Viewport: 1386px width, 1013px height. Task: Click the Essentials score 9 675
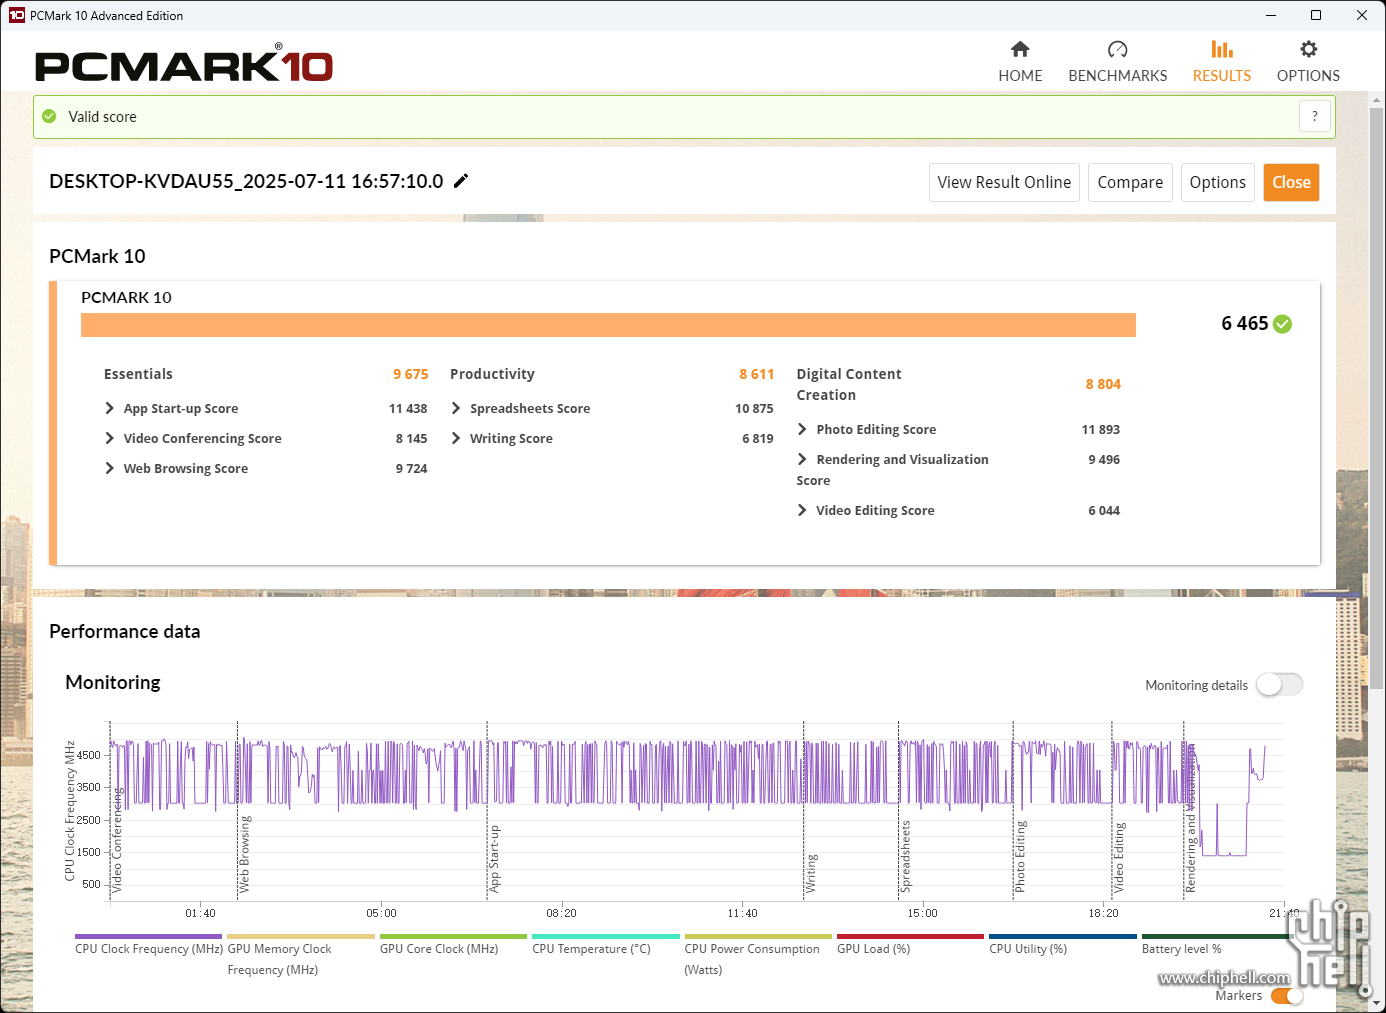tap(410, 374)
